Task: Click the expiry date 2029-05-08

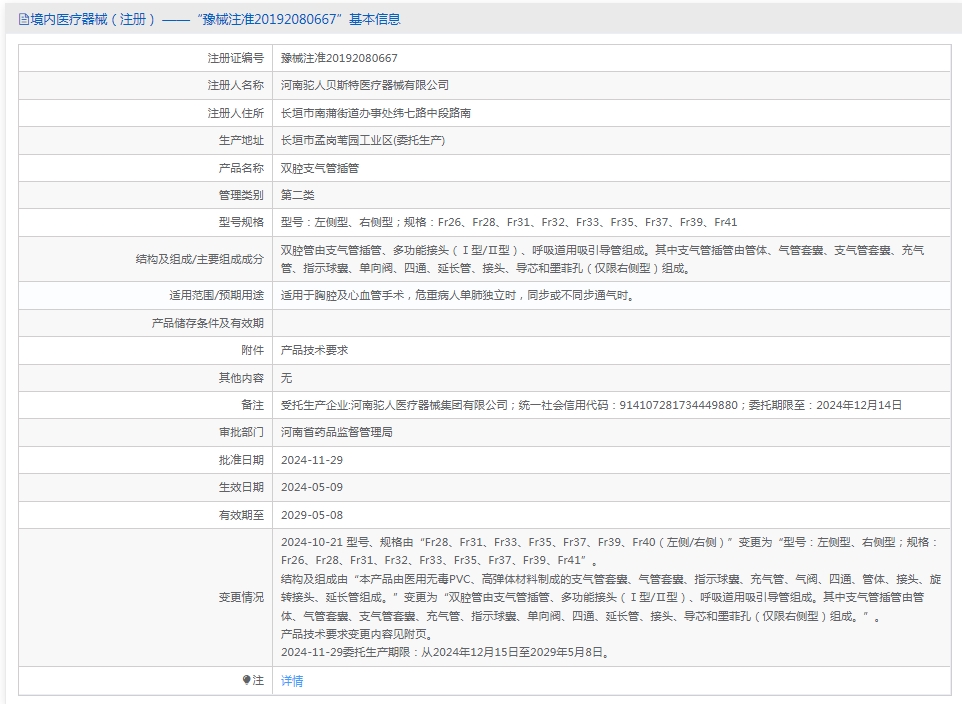Action: [x=312, y=515]
